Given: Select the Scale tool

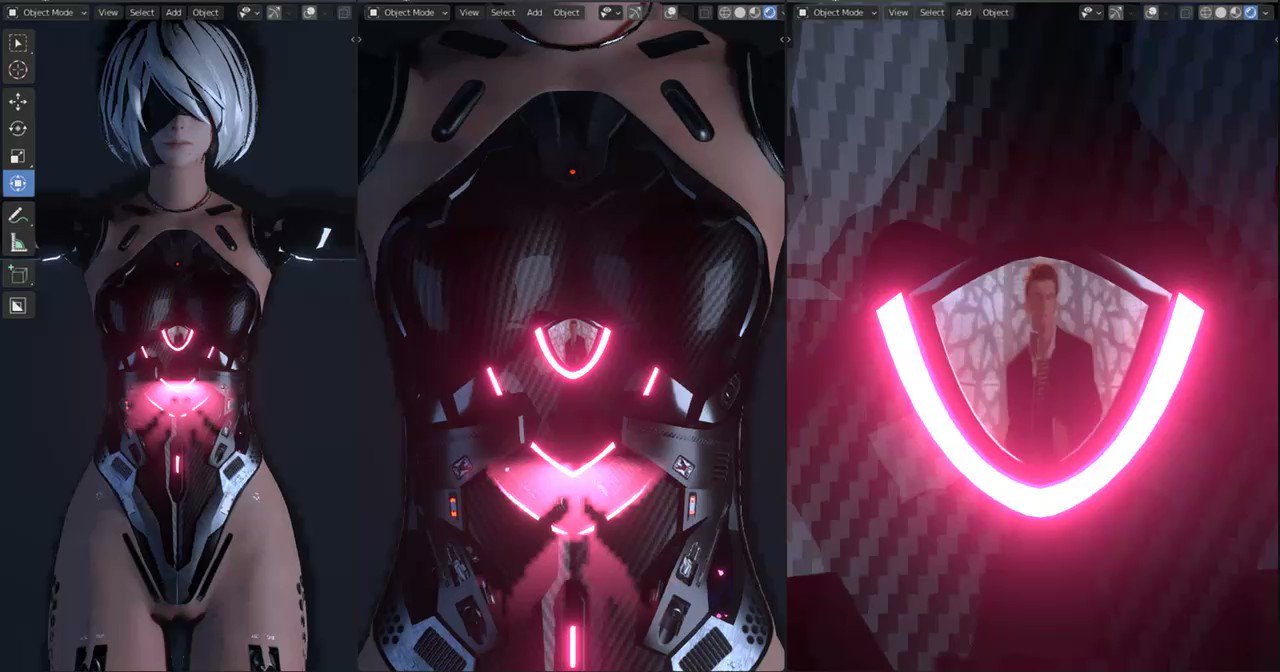Looking at the screenshot, I should (18, 156).
